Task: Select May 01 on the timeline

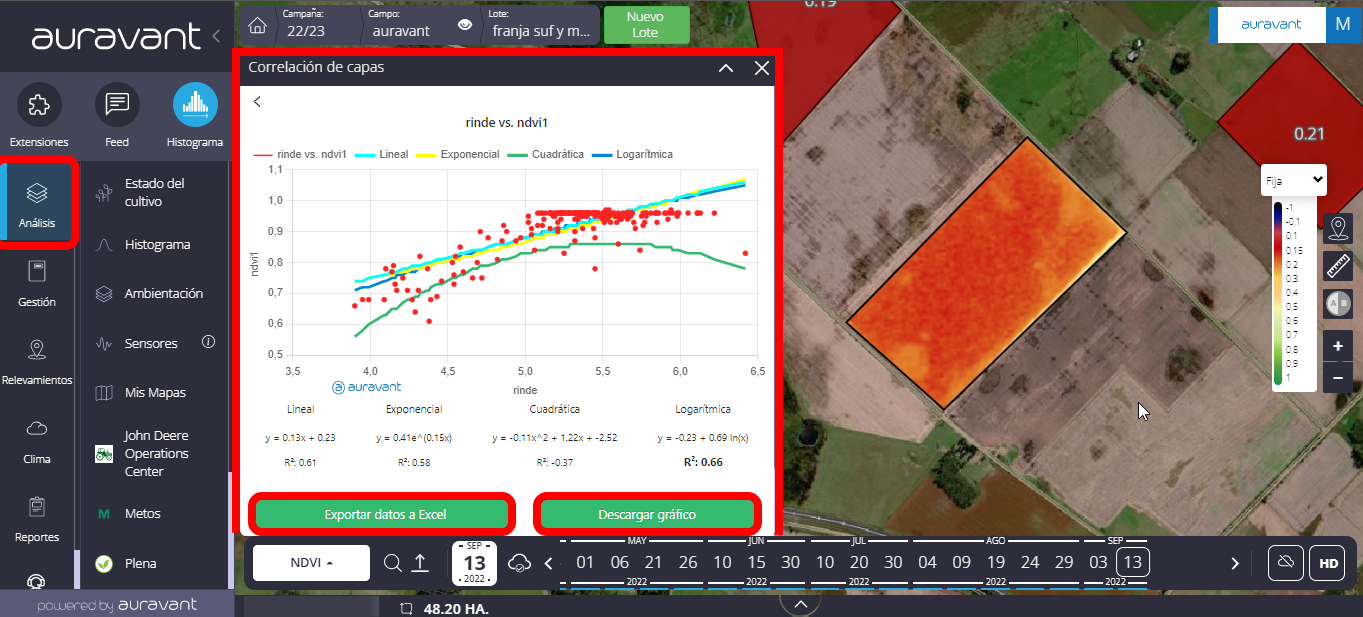Action: [585, 562]
